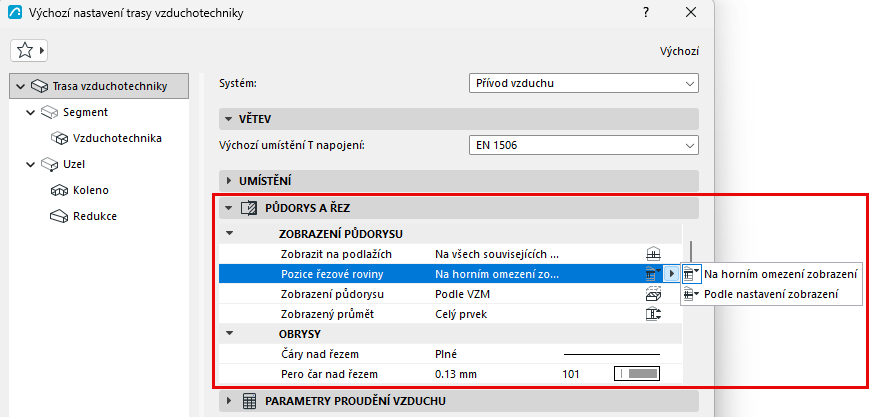Click the Zobrazení půdorysu row
This screenshot has width=876, height=417.
tap(450, 294)
